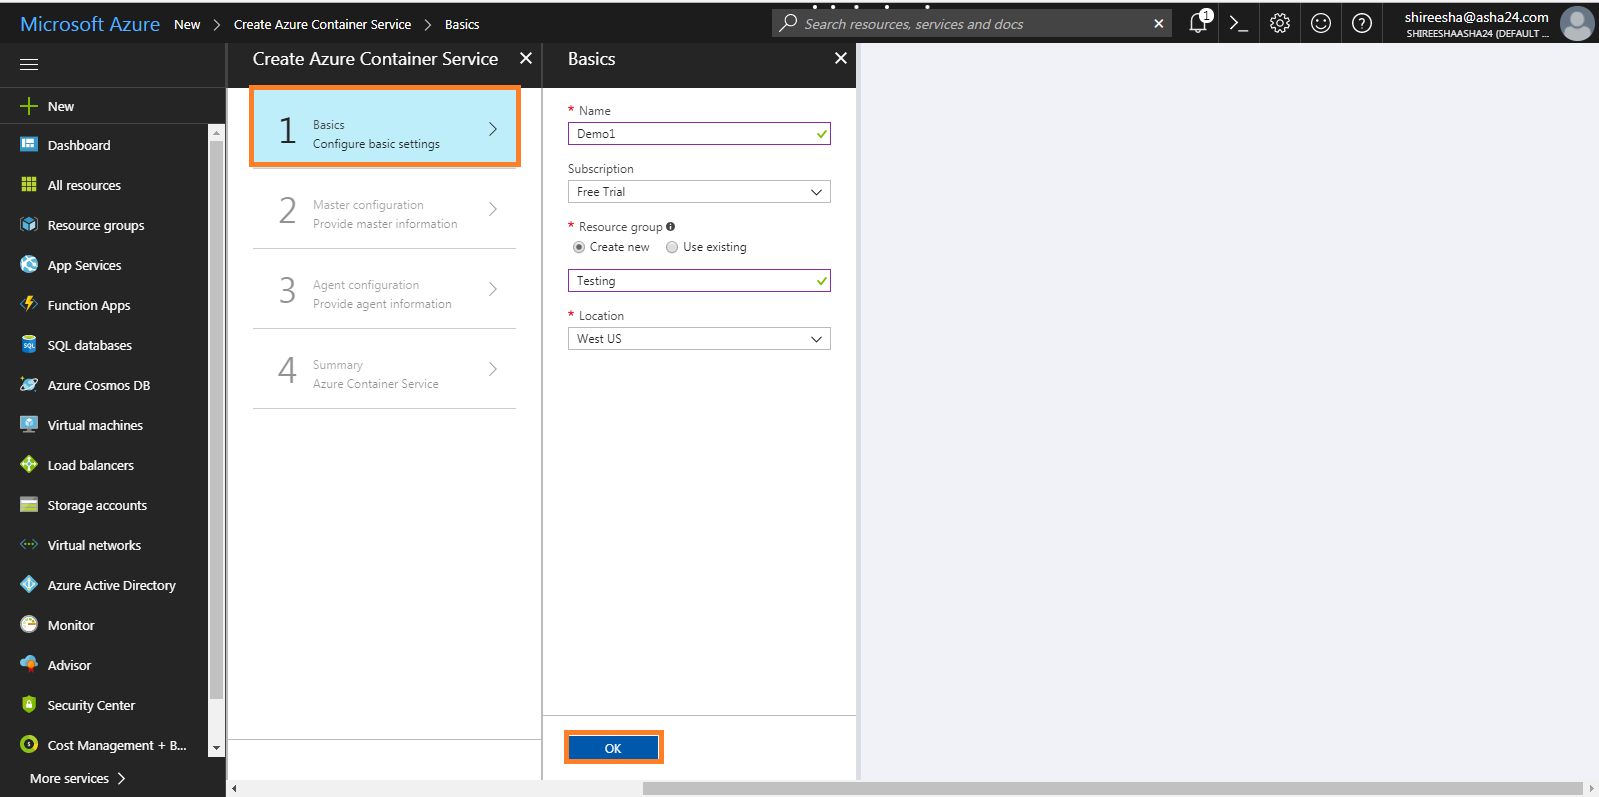
Task: Open Dashboard icon in sidebar
Action: click(29, 145)
